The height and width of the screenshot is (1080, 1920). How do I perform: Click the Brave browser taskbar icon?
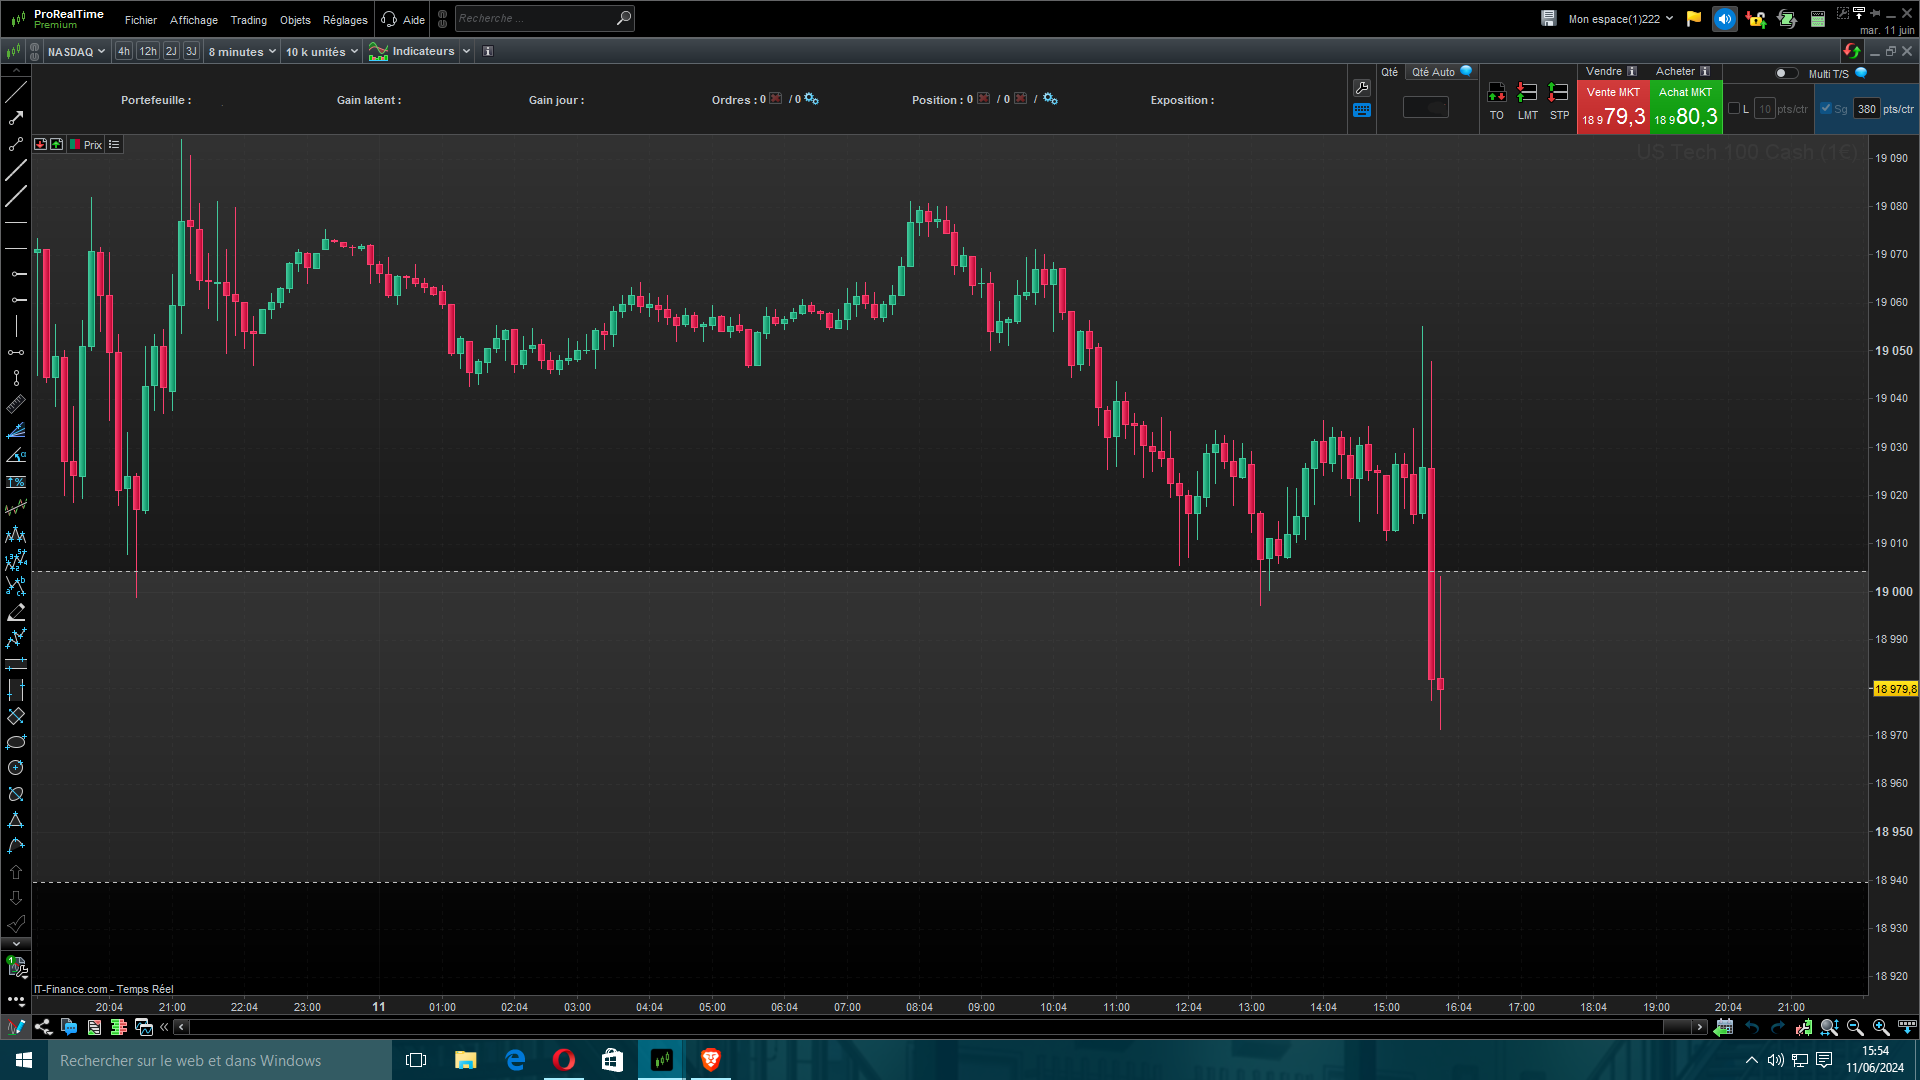(x=710, y=1060)
